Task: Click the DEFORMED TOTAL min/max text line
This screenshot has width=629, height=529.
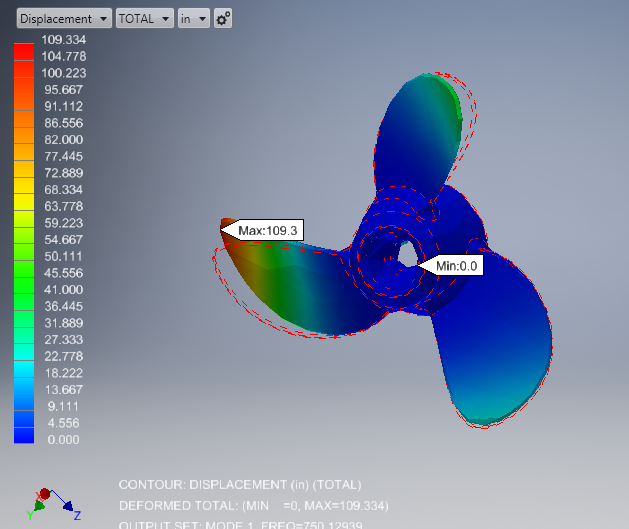Action: [x=254, y=506]
